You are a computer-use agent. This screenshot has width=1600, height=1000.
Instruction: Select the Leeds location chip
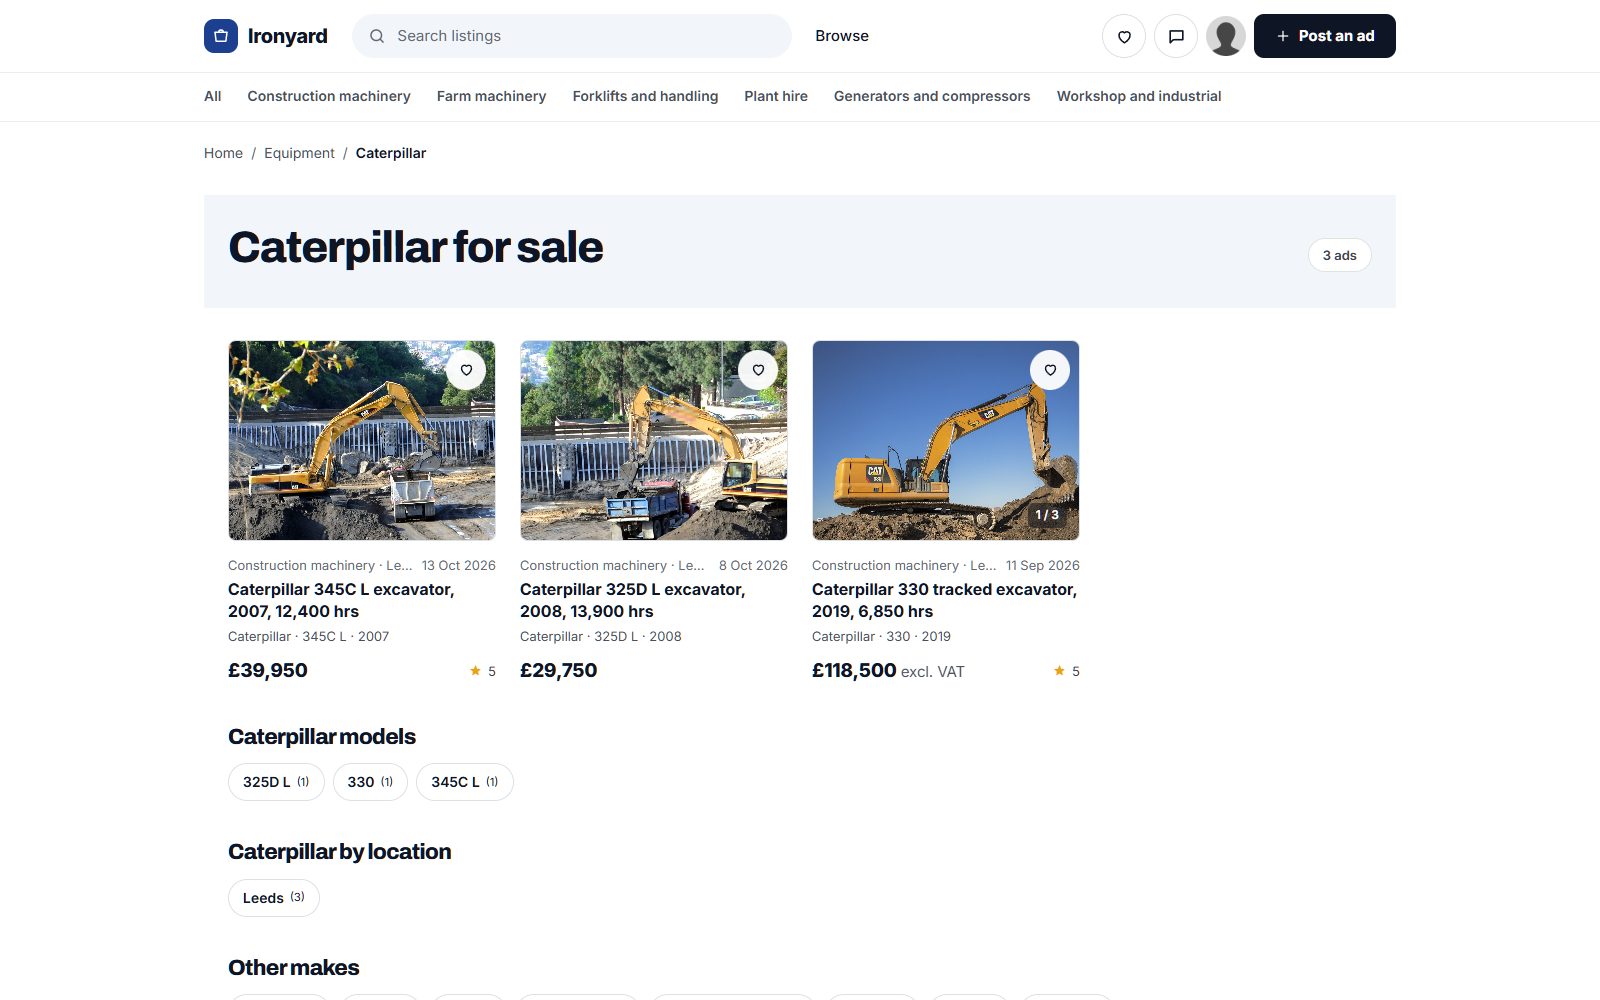coord(274,898)
